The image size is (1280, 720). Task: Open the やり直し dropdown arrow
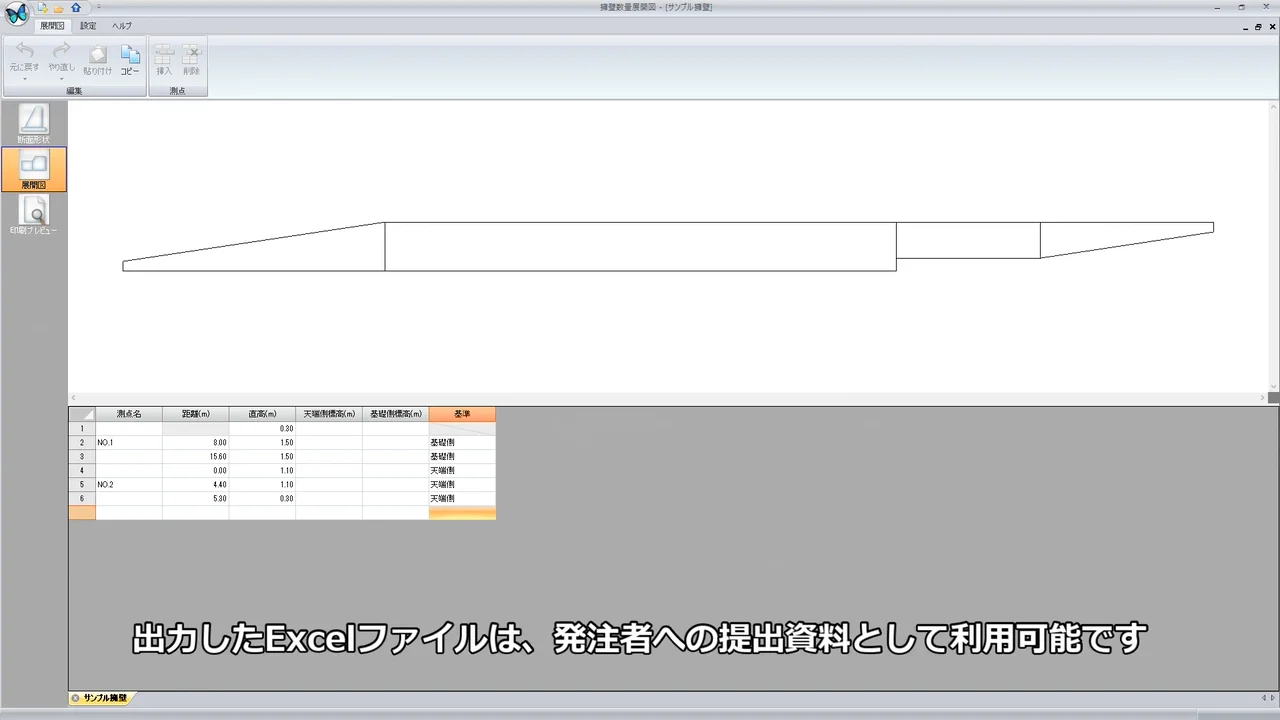pos(62,78)
